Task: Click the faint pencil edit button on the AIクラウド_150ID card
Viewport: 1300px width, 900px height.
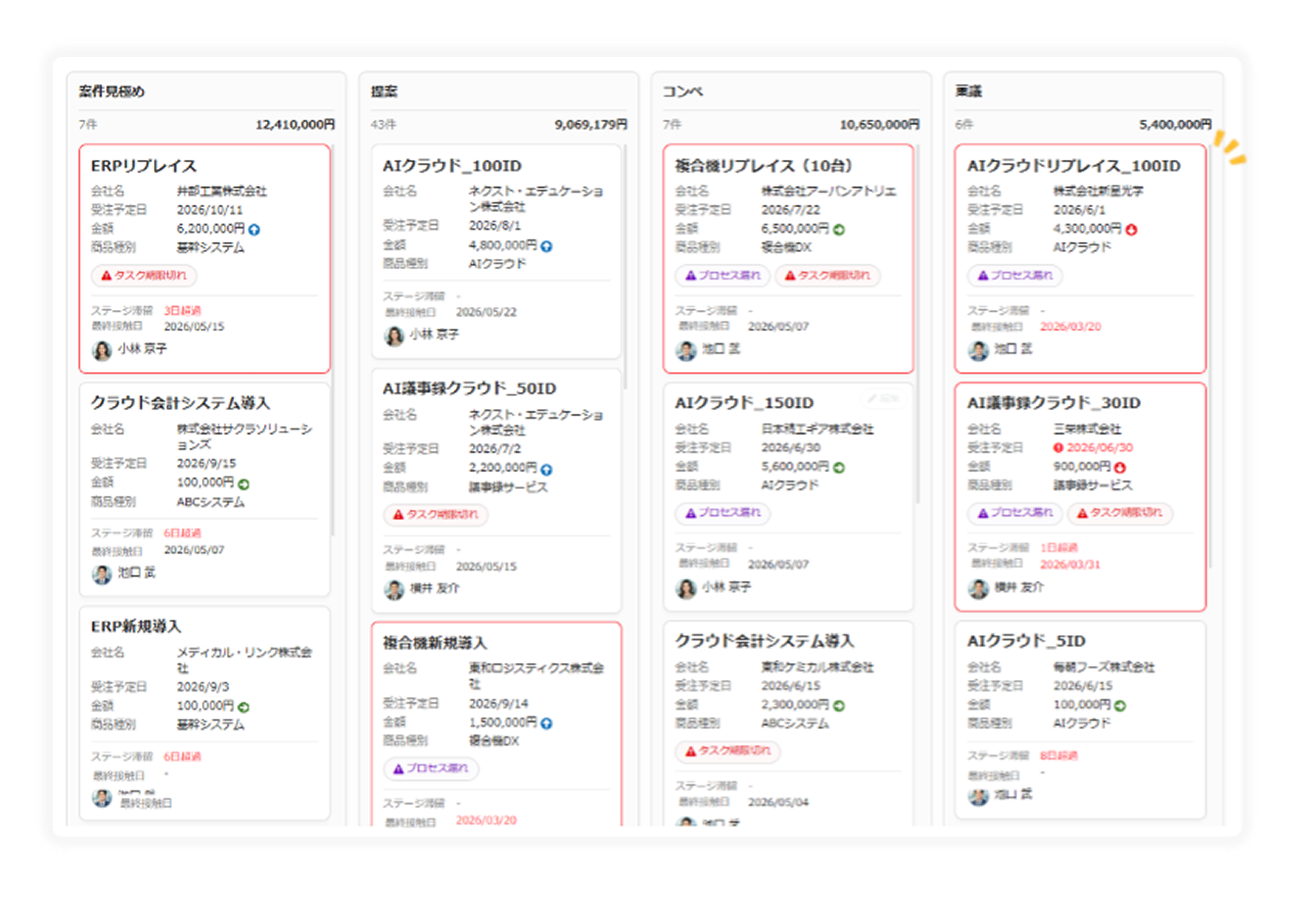Action: click(x=884, y=398)
